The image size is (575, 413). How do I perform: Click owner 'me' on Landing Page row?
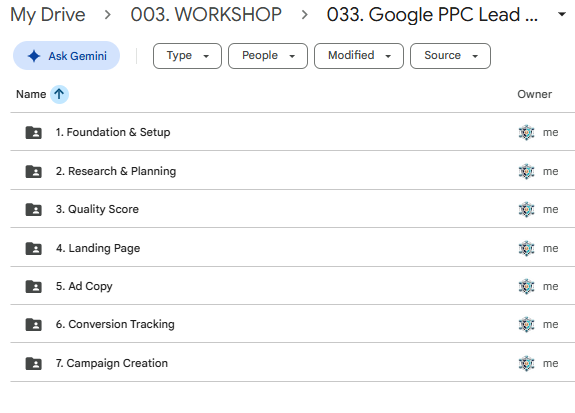pyautogui.click(x=550, y=248)
